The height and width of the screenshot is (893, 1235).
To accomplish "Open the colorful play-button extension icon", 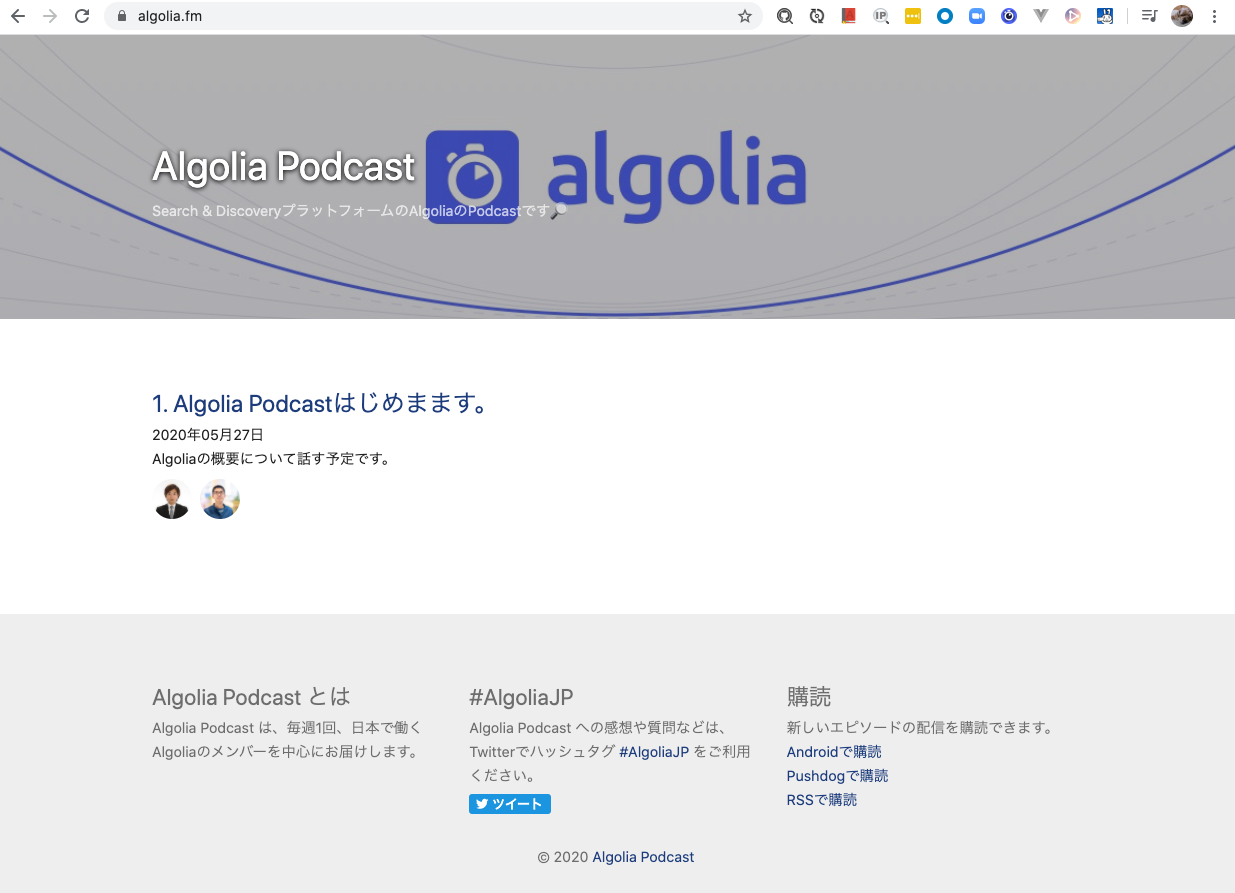I will [1073, 16].
